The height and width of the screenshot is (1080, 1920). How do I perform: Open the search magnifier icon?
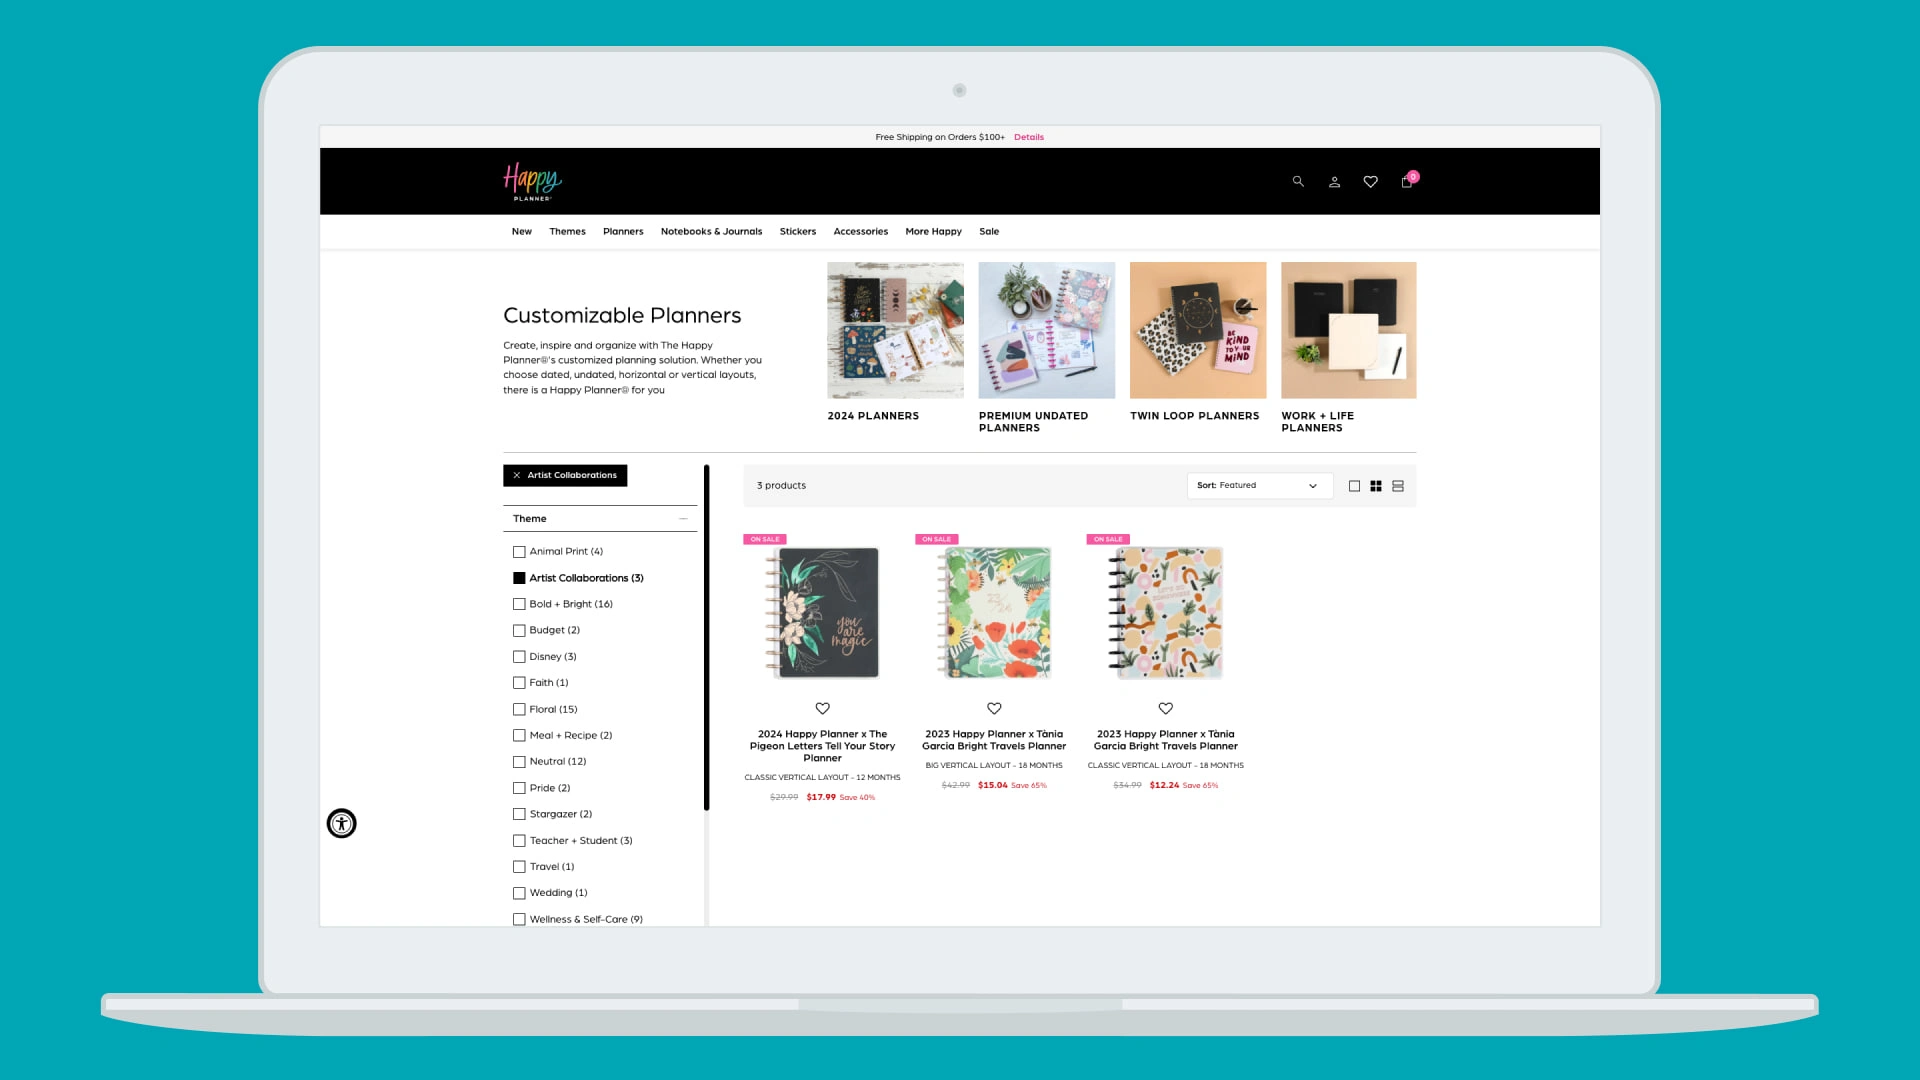click(1298, 182)
